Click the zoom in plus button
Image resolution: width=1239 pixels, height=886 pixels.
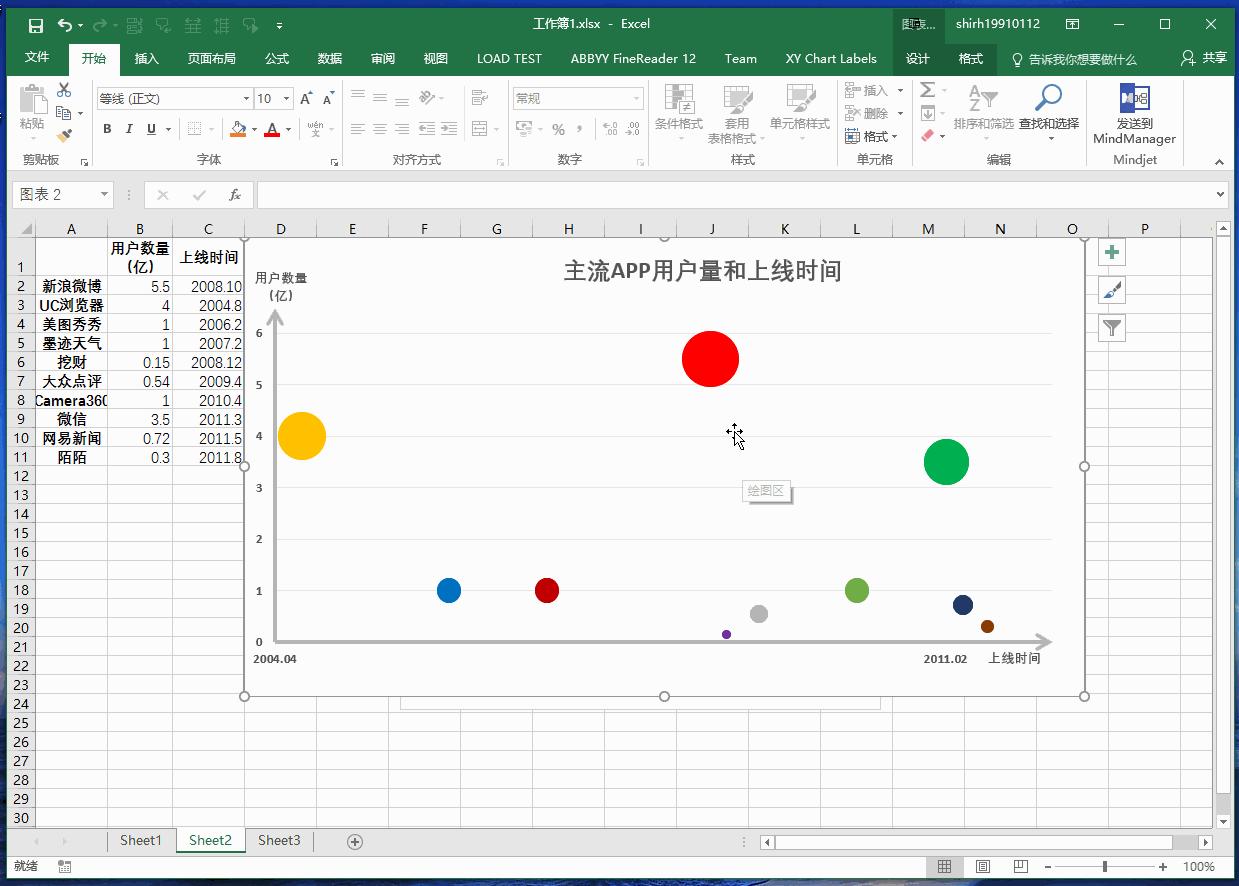pos(1162,867)
